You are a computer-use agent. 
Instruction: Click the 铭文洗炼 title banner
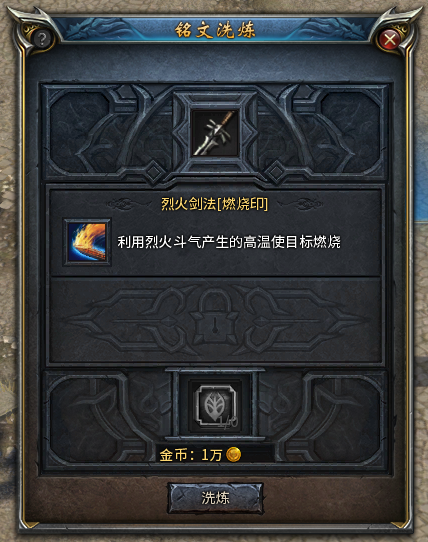(x=215, y=30)
